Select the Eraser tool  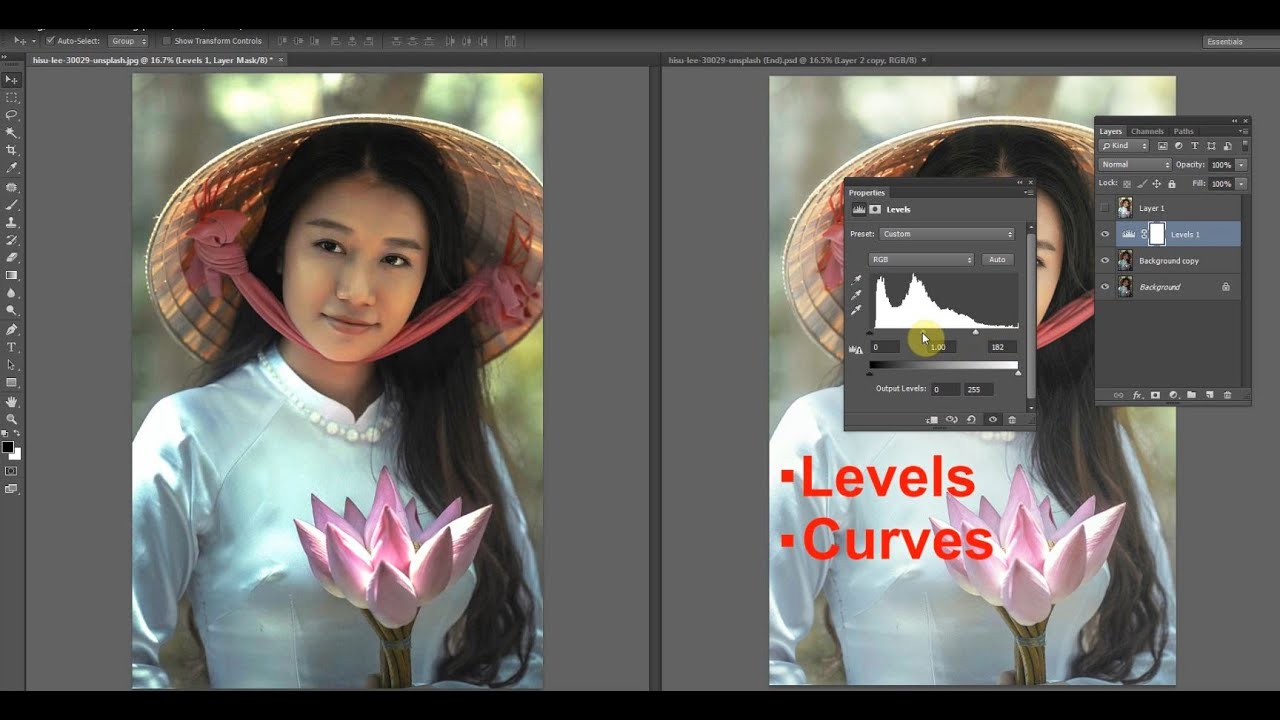[x=12, y=257]
